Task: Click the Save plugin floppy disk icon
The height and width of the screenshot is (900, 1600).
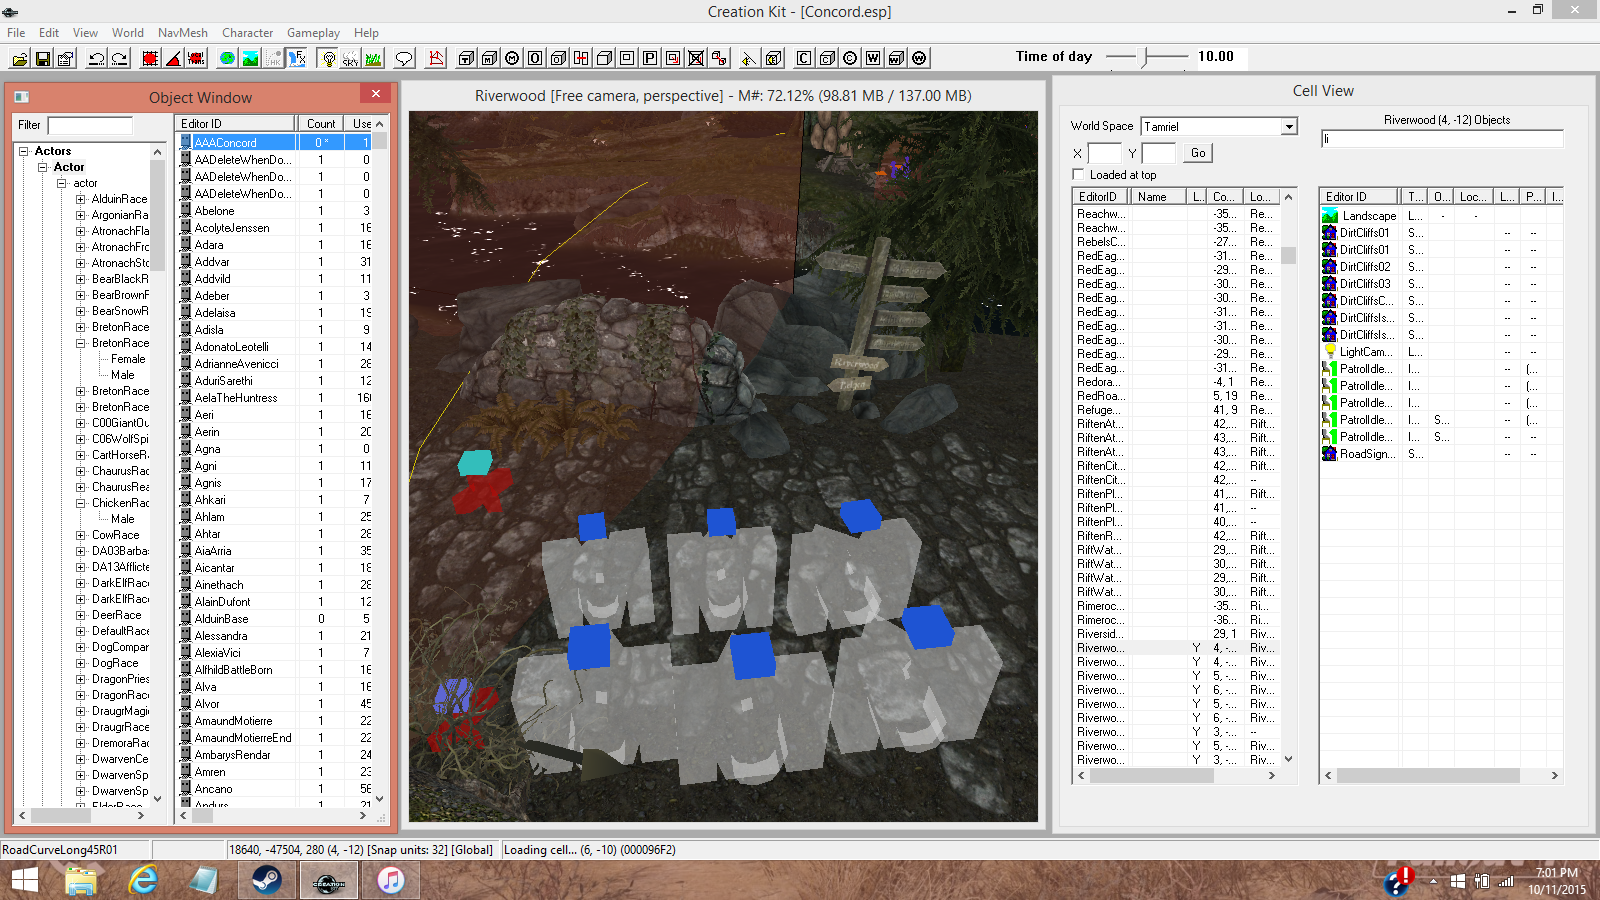Action: [43, 59]
